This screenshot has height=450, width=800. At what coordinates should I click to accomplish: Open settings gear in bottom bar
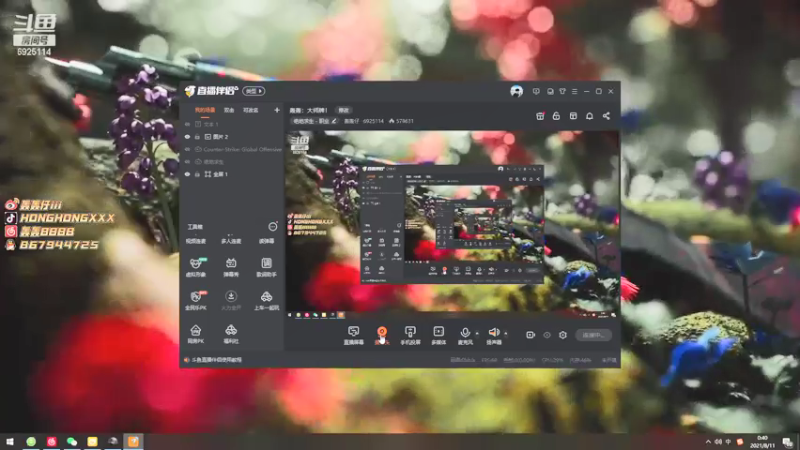click(x=563, y=335)
